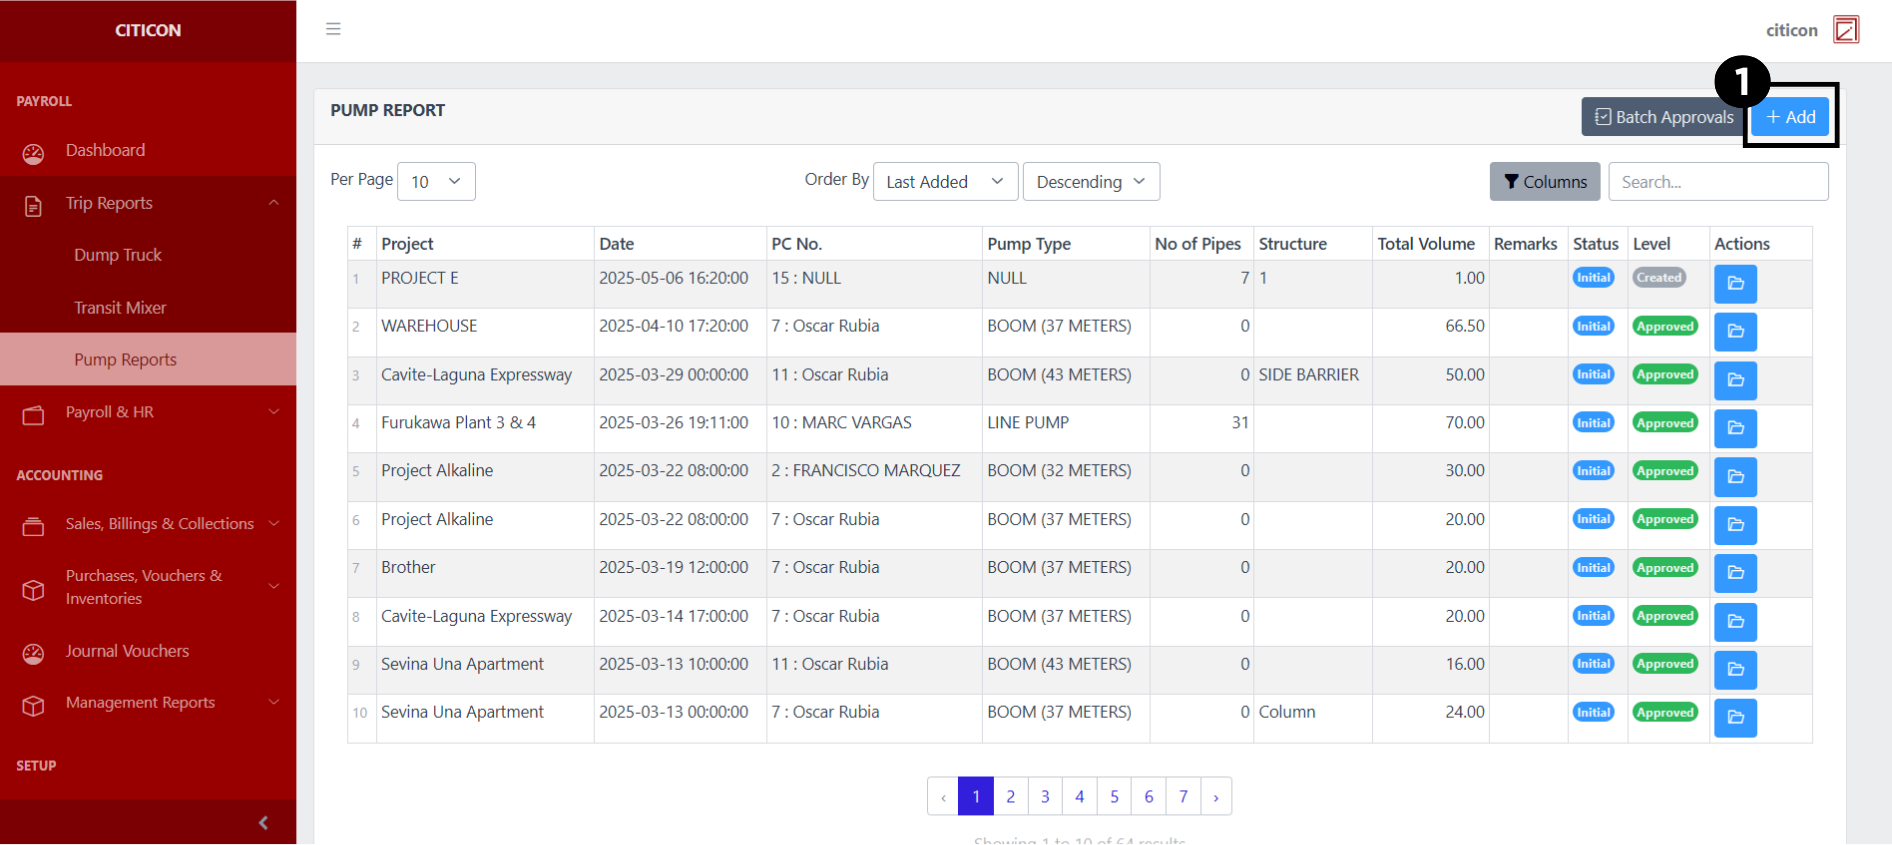Click the hamburger menu icon in header

tap(333, 29)
